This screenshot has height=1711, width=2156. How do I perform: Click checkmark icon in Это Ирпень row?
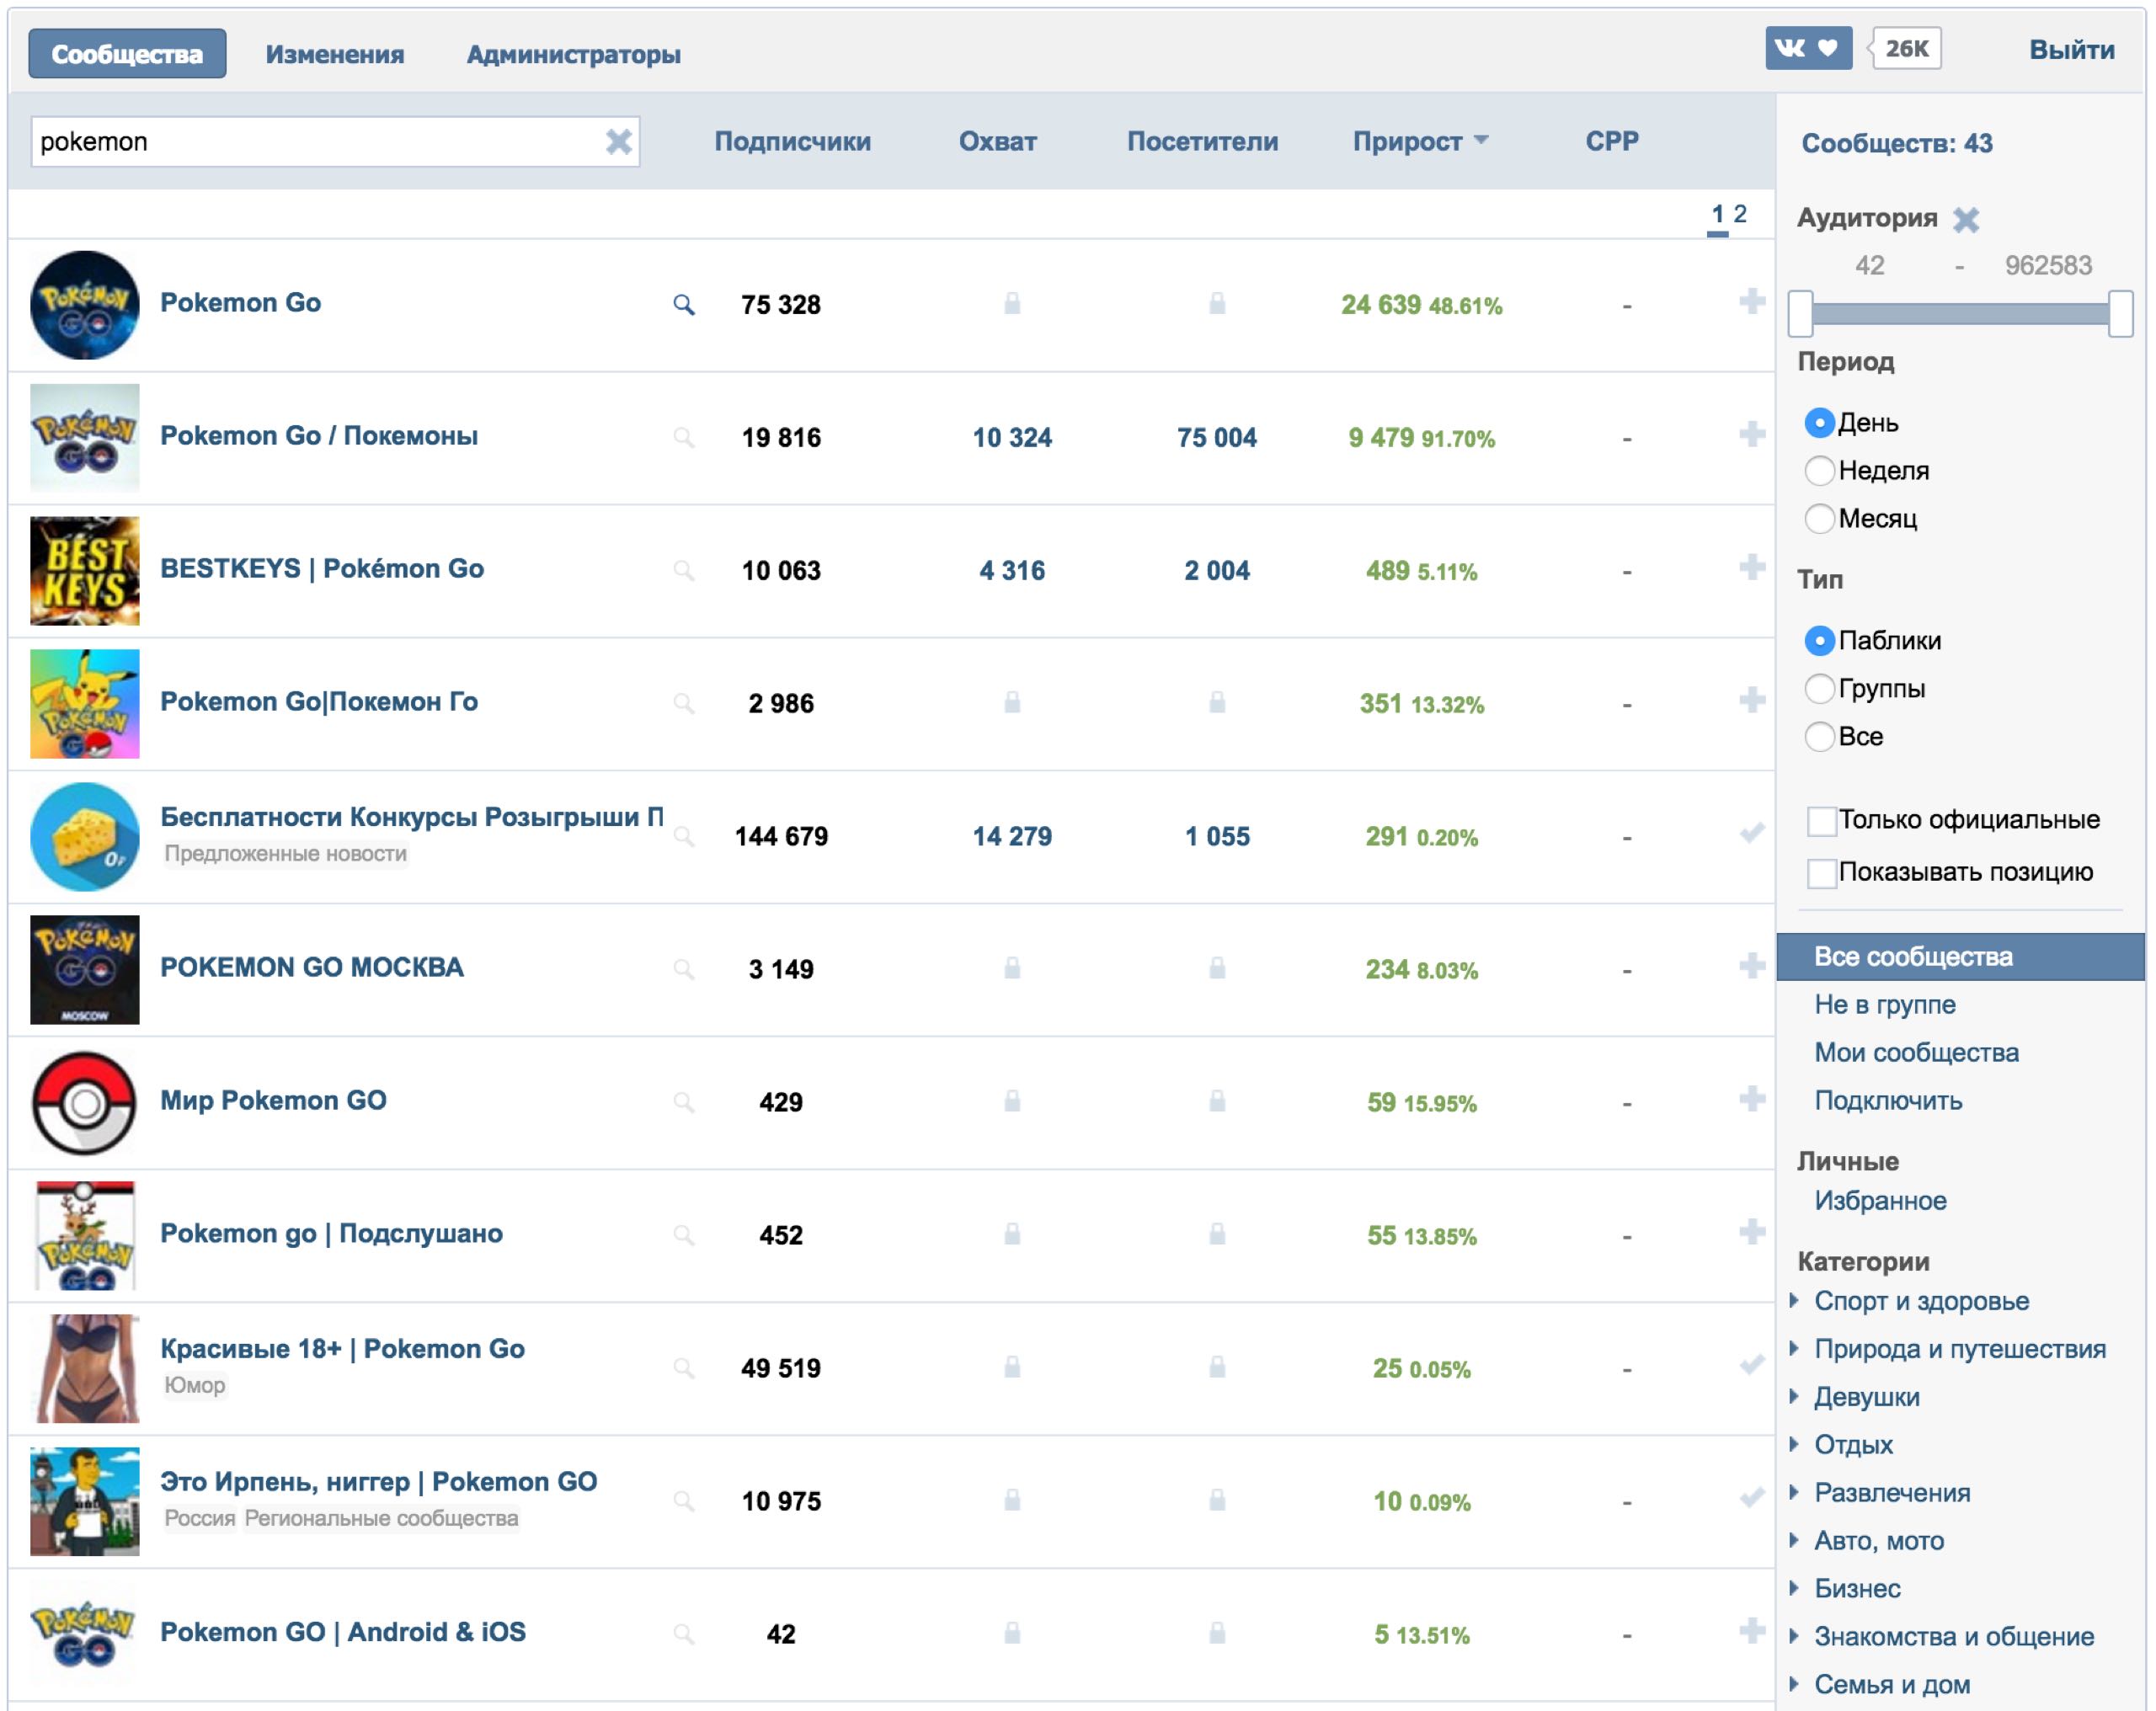click(1751, 1497)
